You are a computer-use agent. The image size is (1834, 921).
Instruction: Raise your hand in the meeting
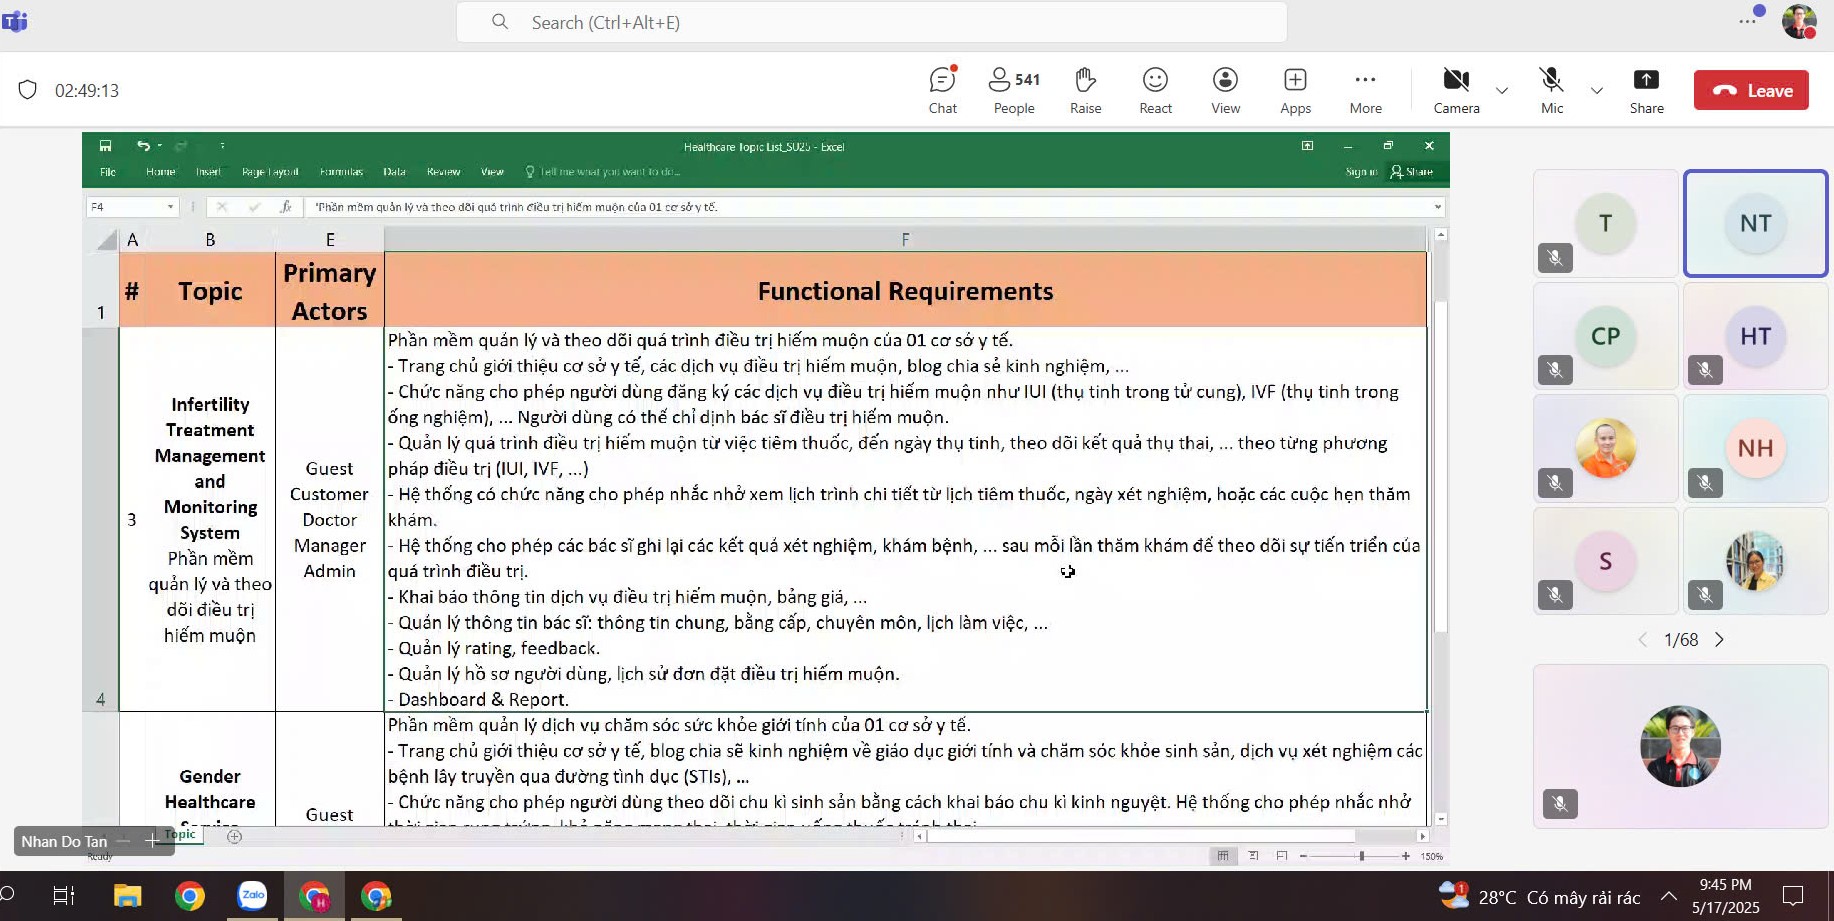coord(1085,90)
